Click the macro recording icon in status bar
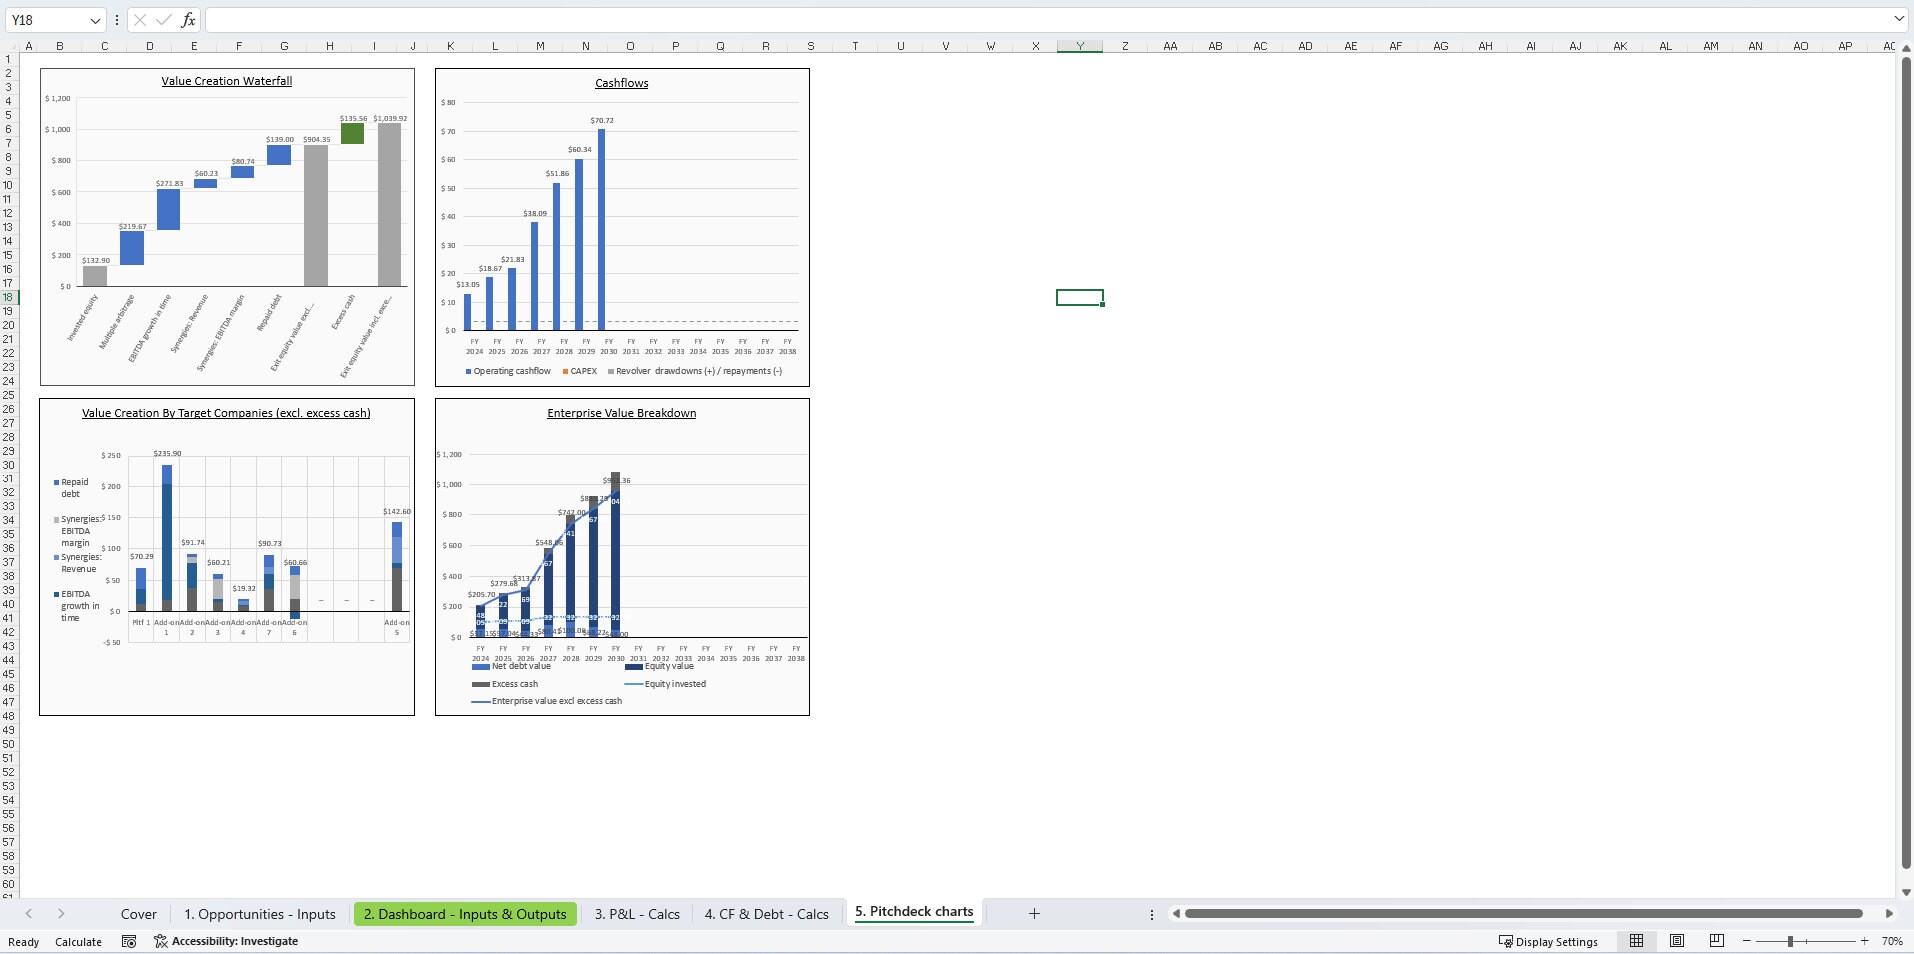This screenshot has height=954, width=1914. [x=129, y=941]
